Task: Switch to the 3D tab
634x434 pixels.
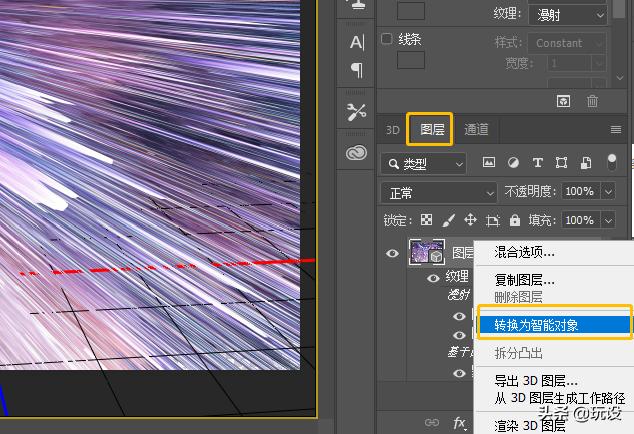Action: pyautogui.click(x=392, y=130)
